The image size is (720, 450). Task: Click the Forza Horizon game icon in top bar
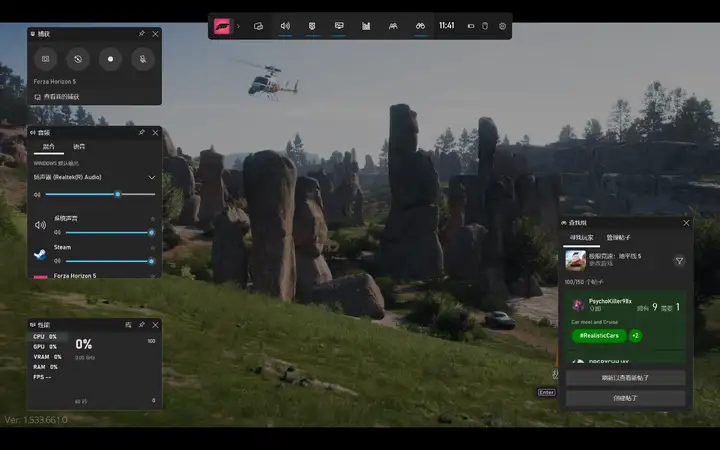pos(222,26)
